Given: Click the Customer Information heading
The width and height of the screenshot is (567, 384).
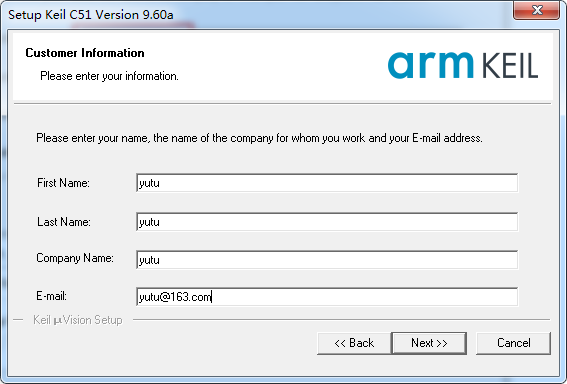Looking at the screenshot, I should pyautogui.click(x=85, y=53).
